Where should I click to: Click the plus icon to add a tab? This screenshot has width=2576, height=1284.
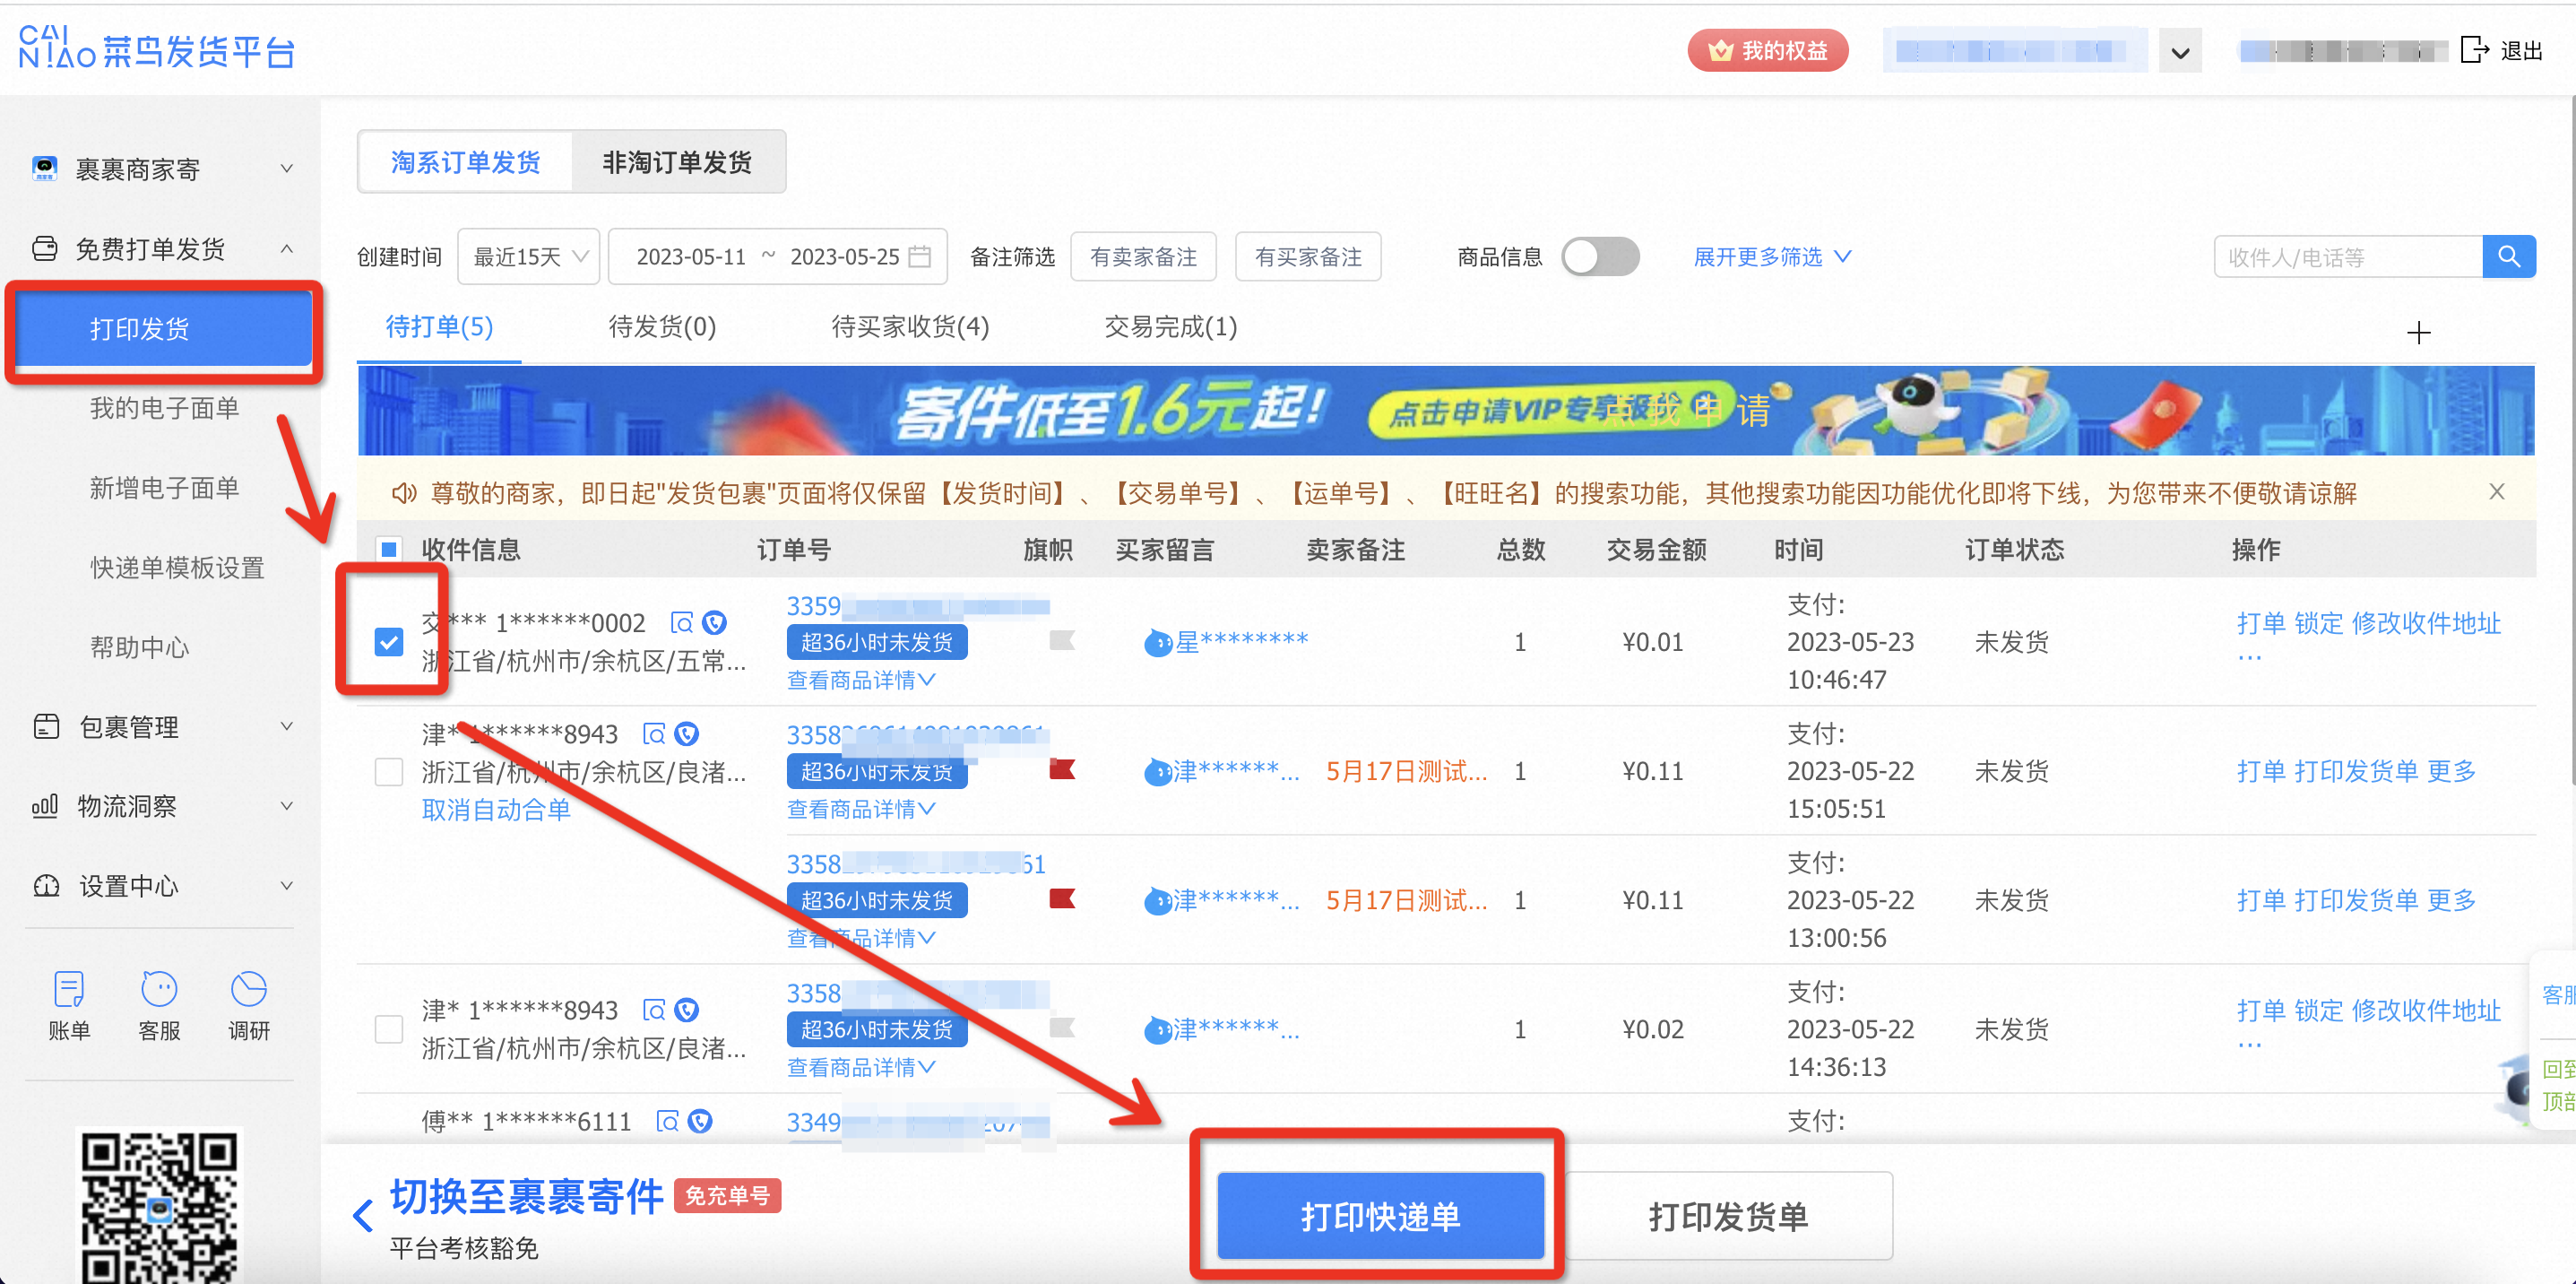point(2418,332)
